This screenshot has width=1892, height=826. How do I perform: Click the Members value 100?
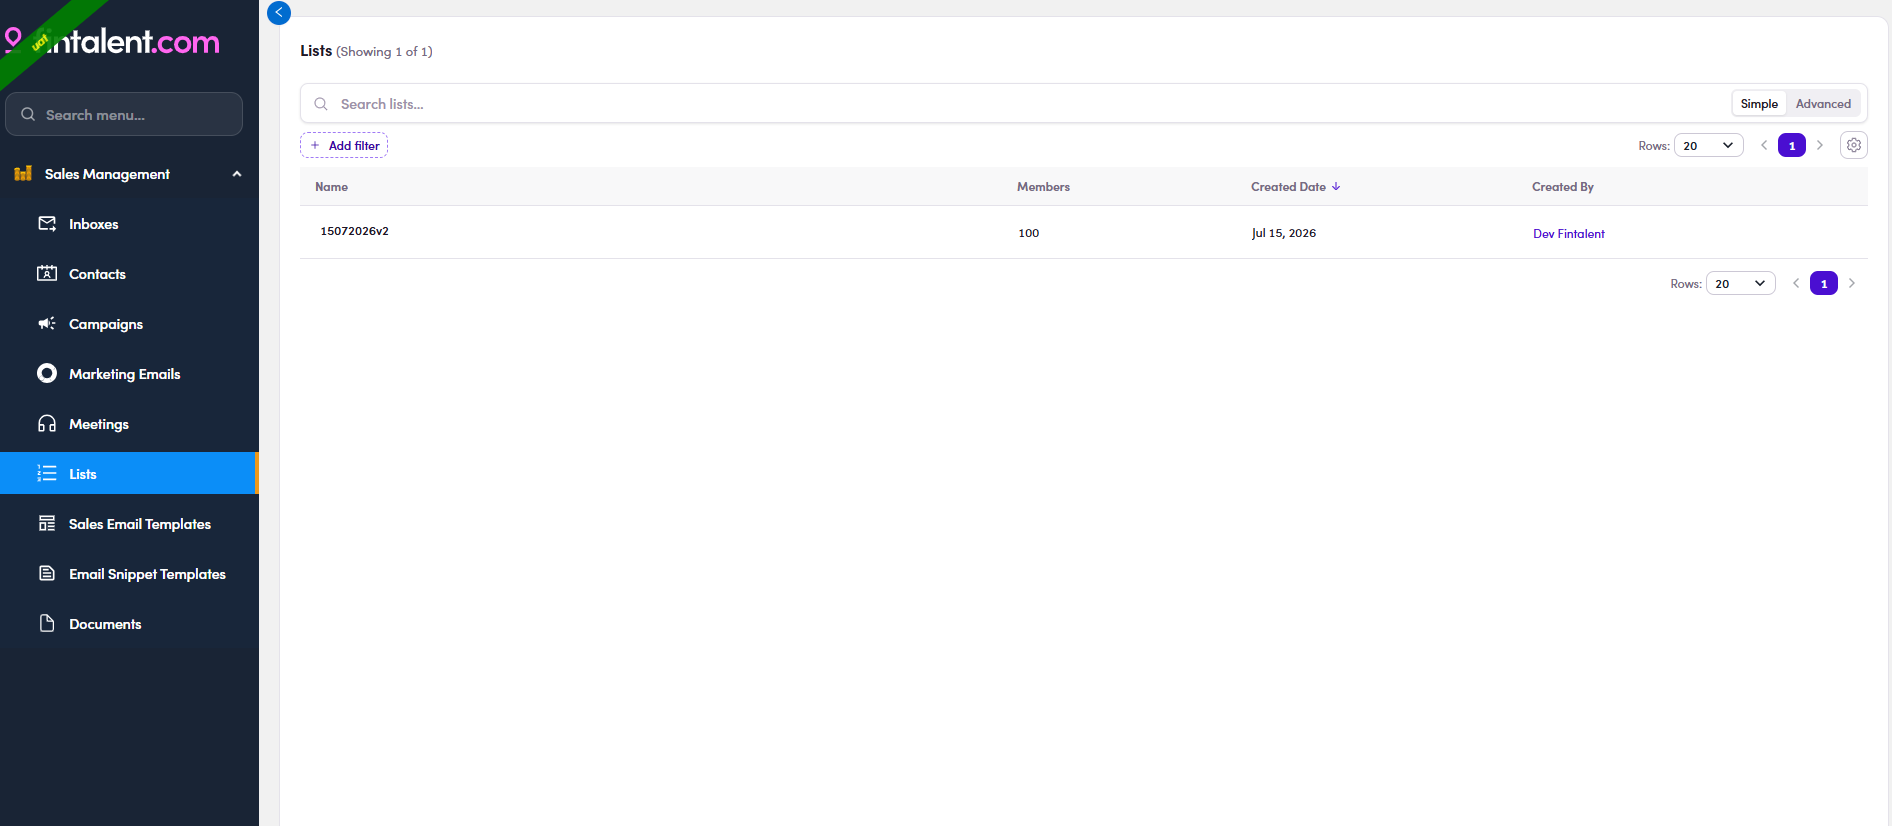[x=1028, y=233]
